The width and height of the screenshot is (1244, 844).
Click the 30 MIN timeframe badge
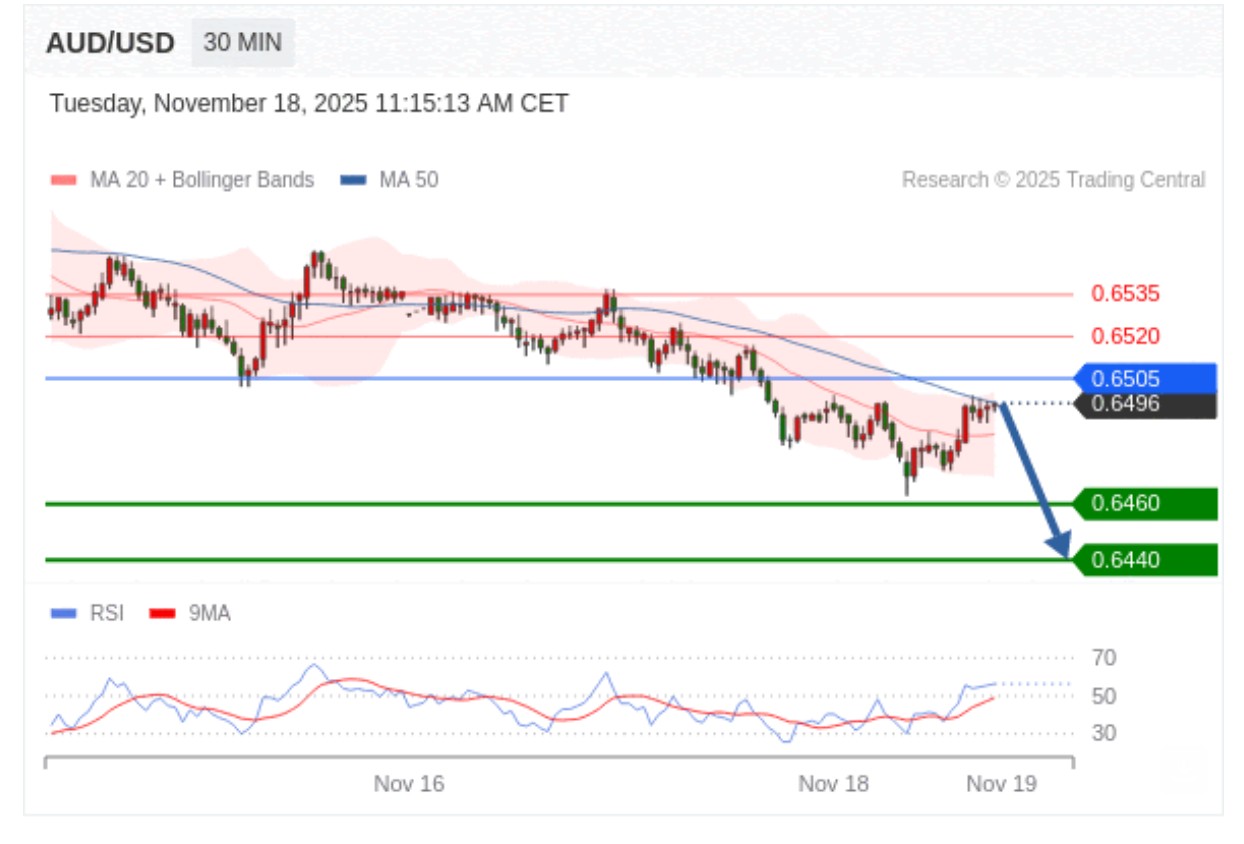tap(242, 43)
